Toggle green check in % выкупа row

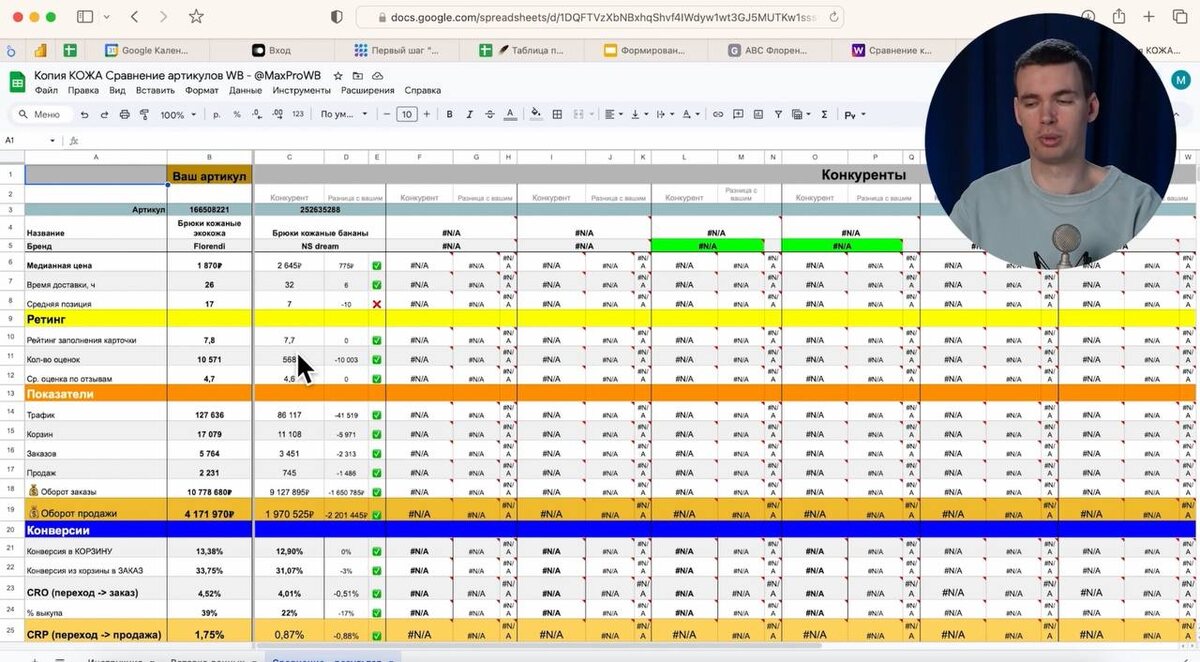pos(377,613)
